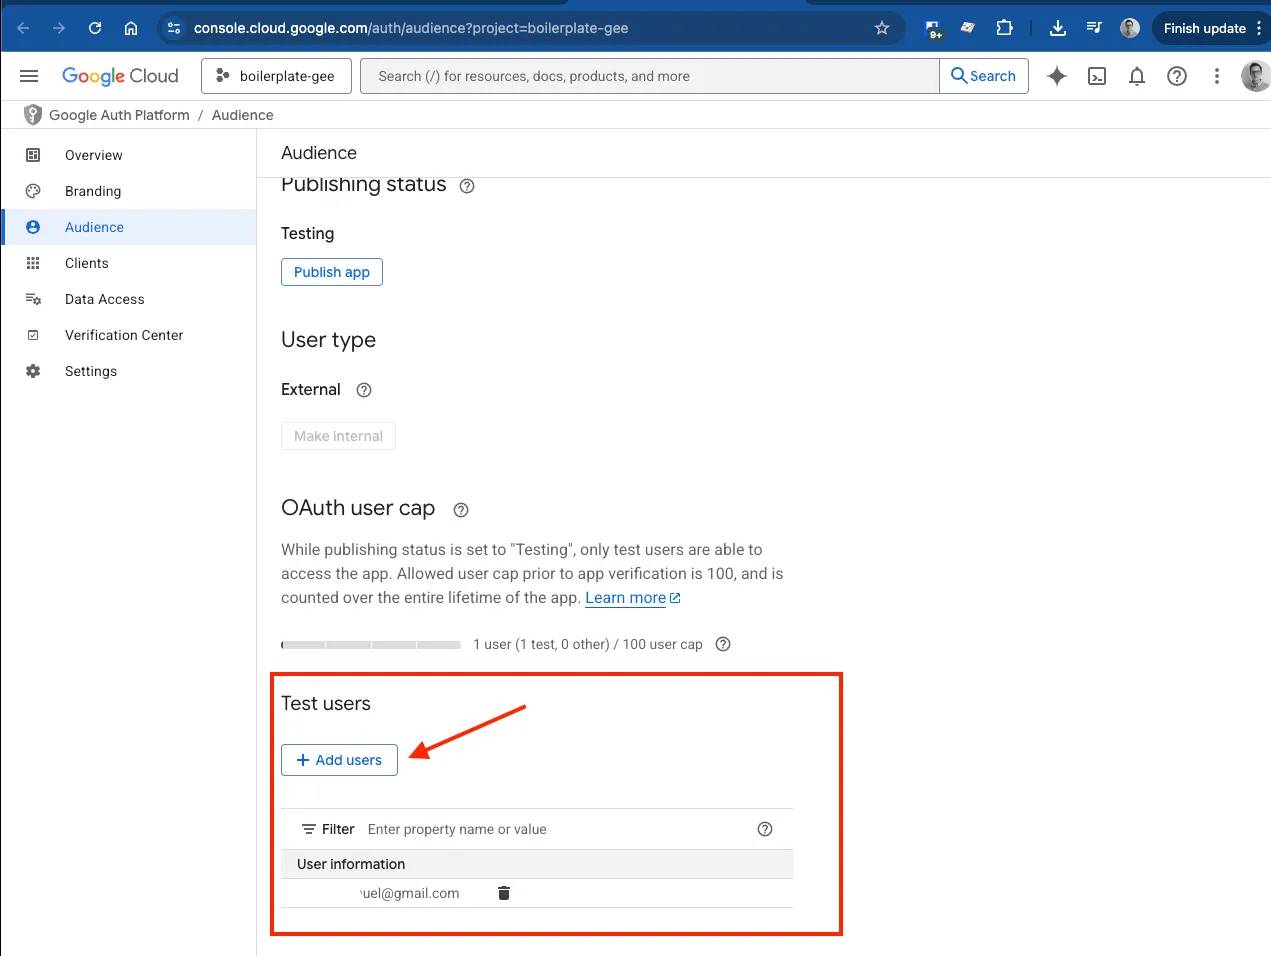The width and height of the screenshot is (1271, 956).
Task: Activate Cloud Shell terminal icon
Action: [1097, 76]
